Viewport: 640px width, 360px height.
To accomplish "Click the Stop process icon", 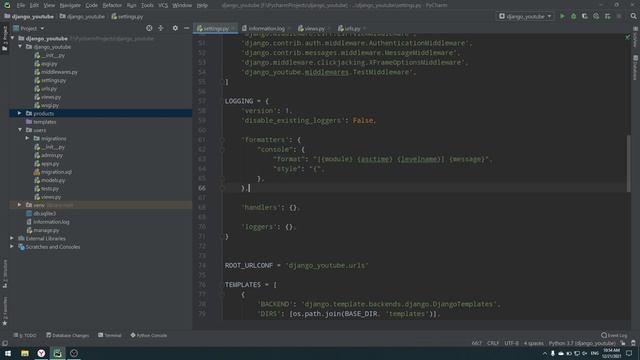I will [619, 16].
